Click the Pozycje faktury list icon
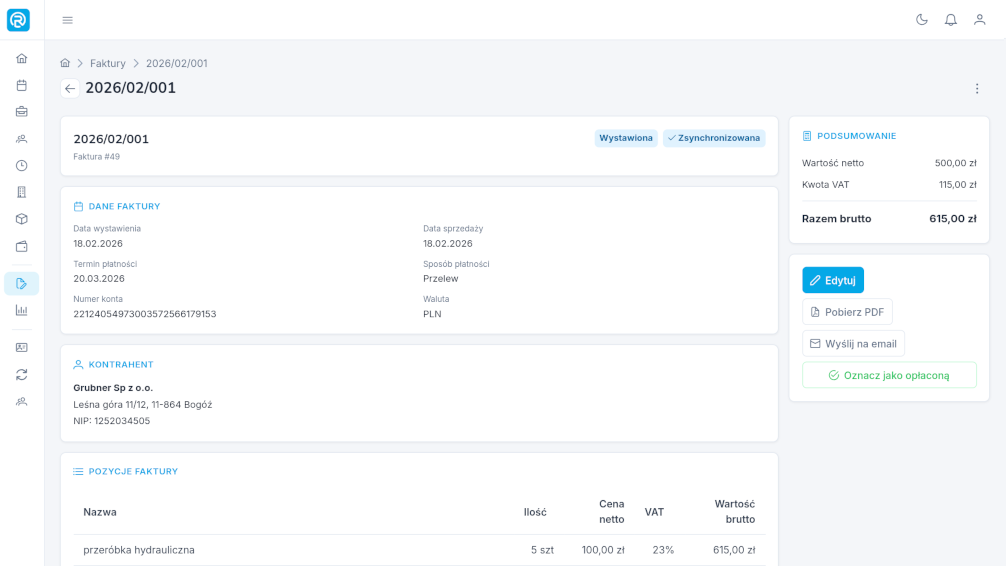The width and height of the screenshot is (1006, 566). tap(78, 472)
